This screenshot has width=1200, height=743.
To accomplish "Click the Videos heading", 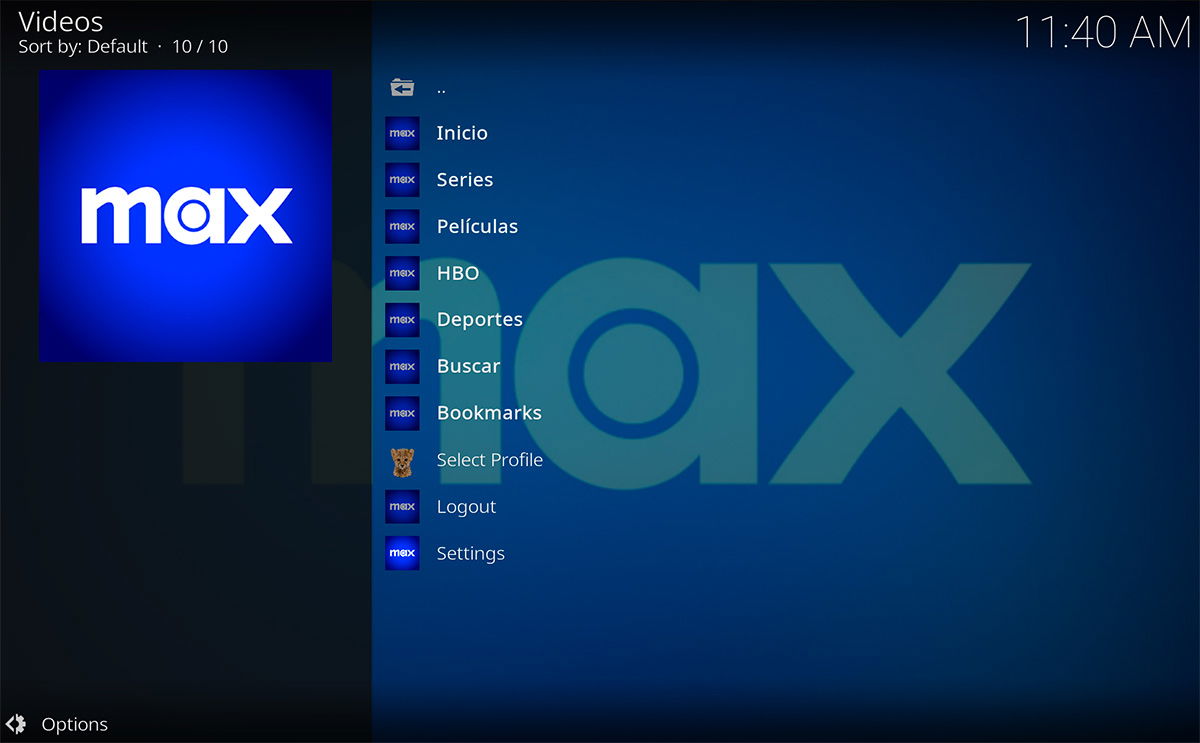I will pos(61,21).
